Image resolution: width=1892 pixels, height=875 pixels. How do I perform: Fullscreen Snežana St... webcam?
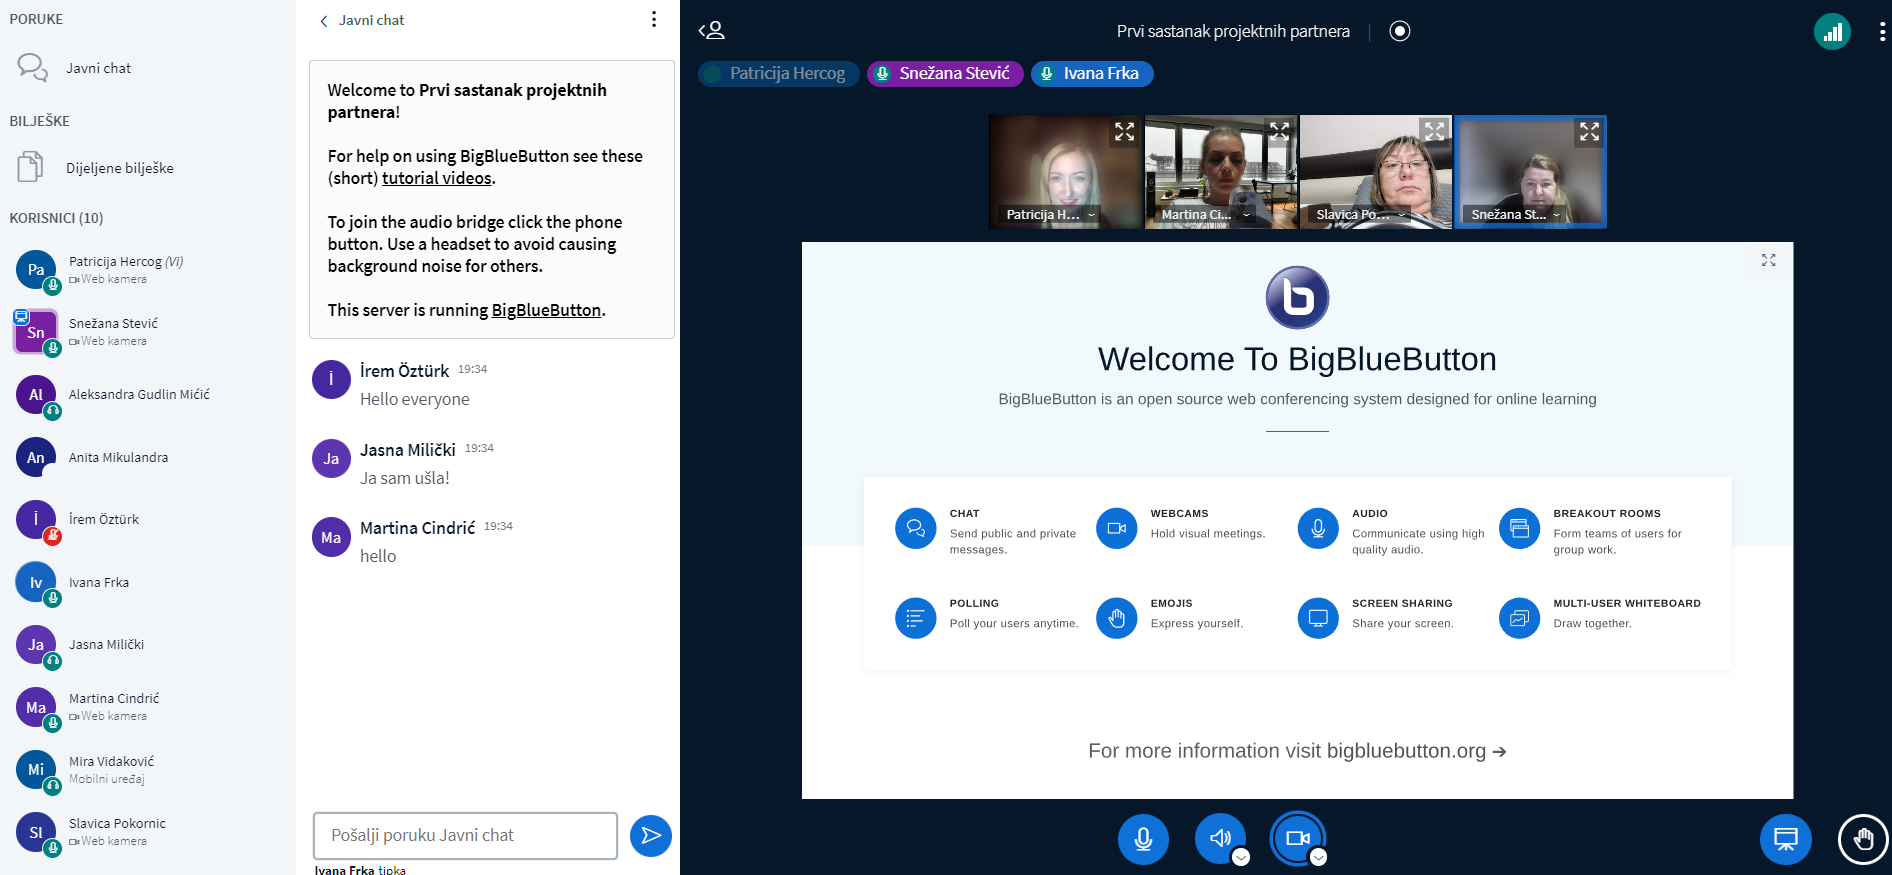pyautogui.click(x=1590, y=132)
